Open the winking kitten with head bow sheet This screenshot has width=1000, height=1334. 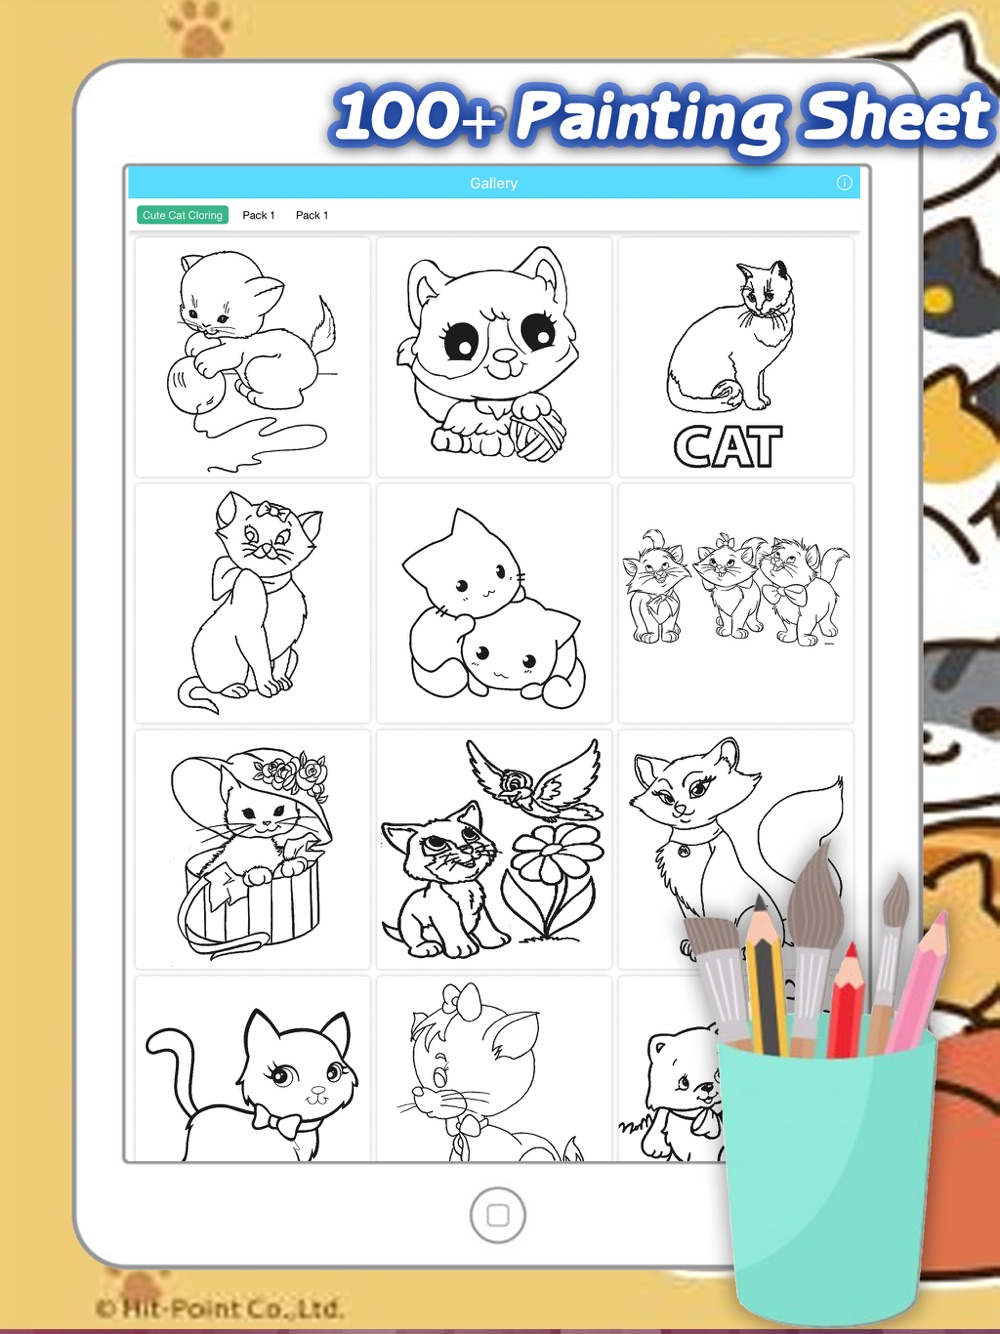494,1069
